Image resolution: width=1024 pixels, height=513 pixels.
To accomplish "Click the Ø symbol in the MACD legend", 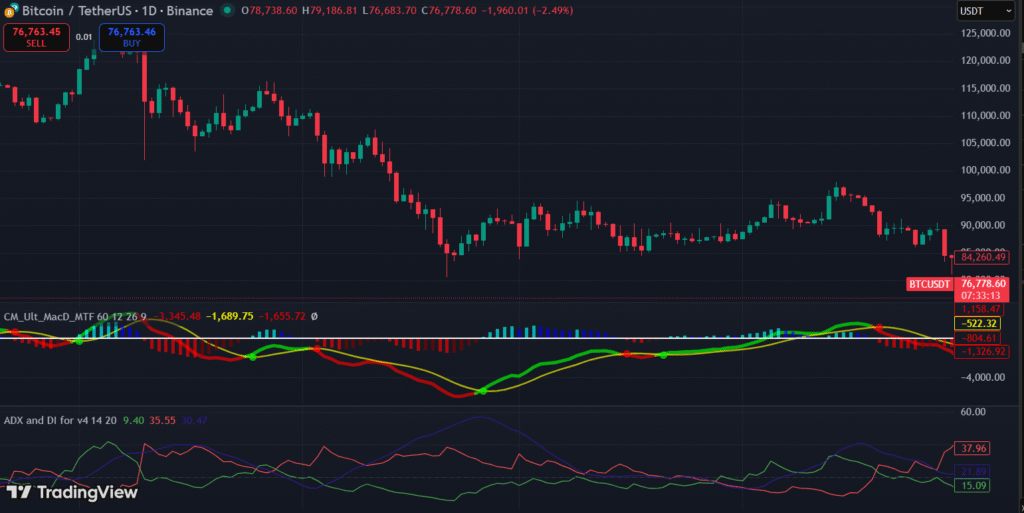I will 315,316.
